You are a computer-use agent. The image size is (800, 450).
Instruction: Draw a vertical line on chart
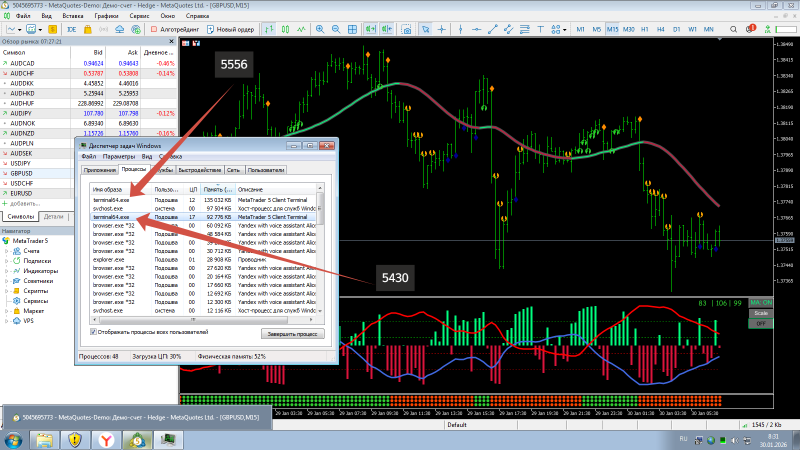[x=460, y=30]
